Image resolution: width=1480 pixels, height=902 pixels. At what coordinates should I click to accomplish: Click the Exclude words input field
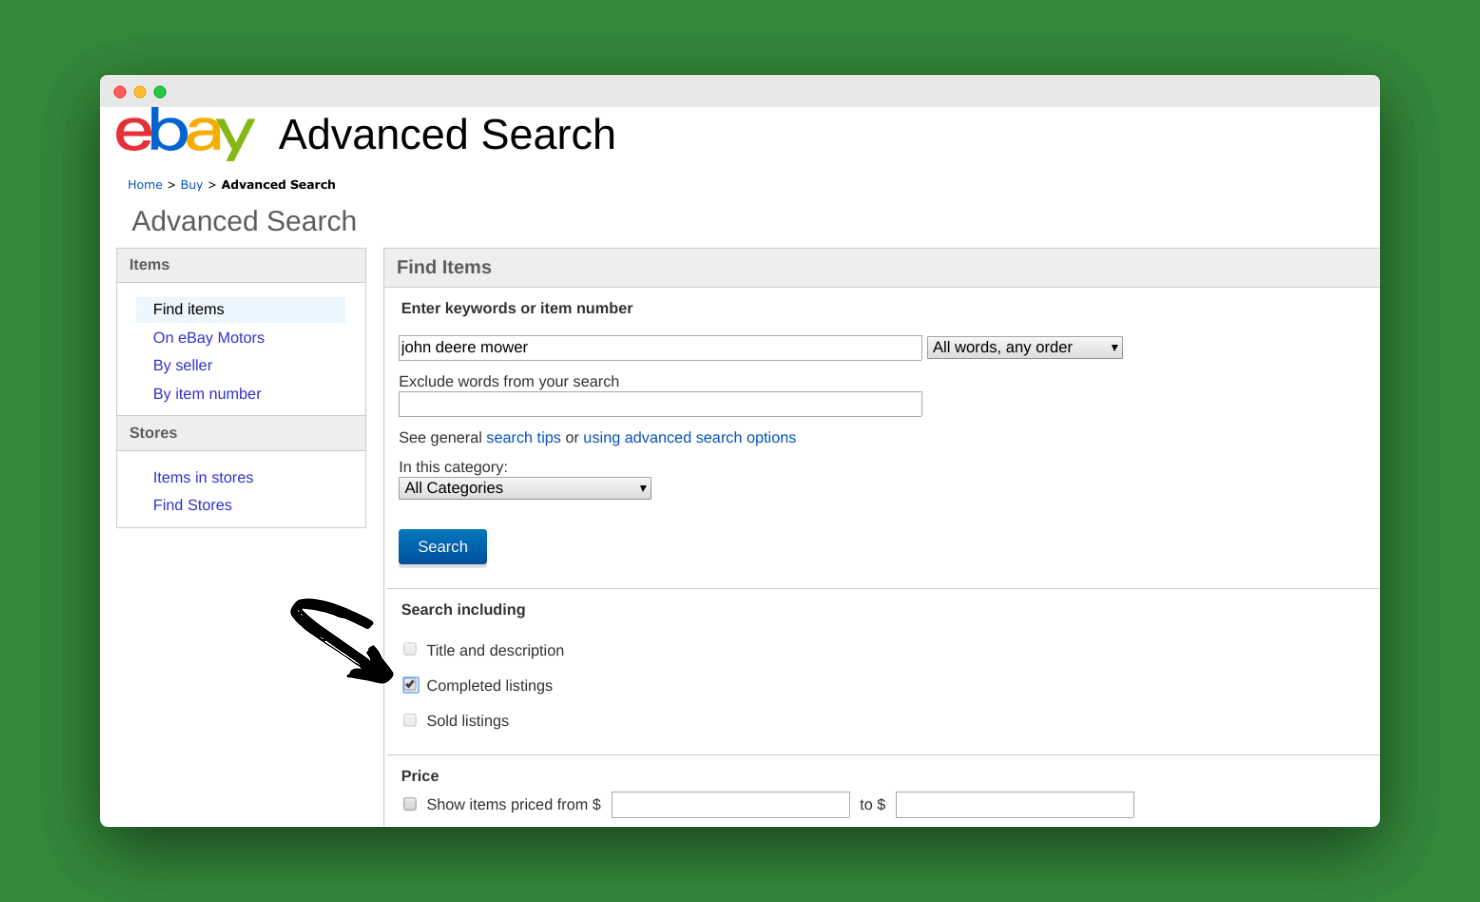point(660,404)
